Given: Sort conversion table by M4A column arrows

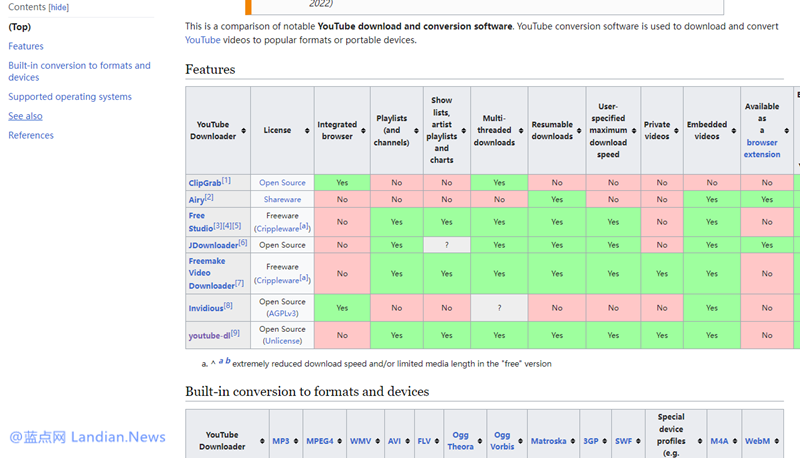Looking at the screenshot, I should pos(735,441).
